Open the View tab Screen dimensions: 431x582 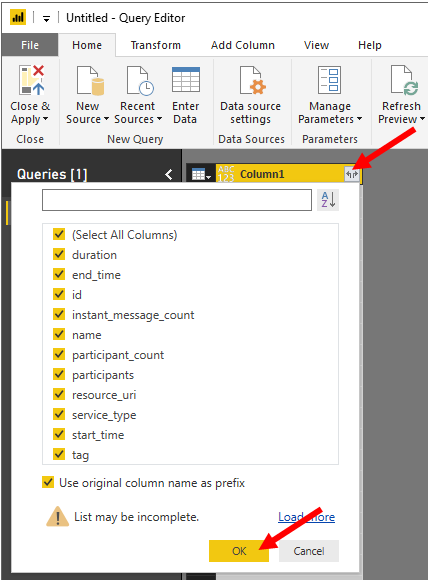(316, 45)
